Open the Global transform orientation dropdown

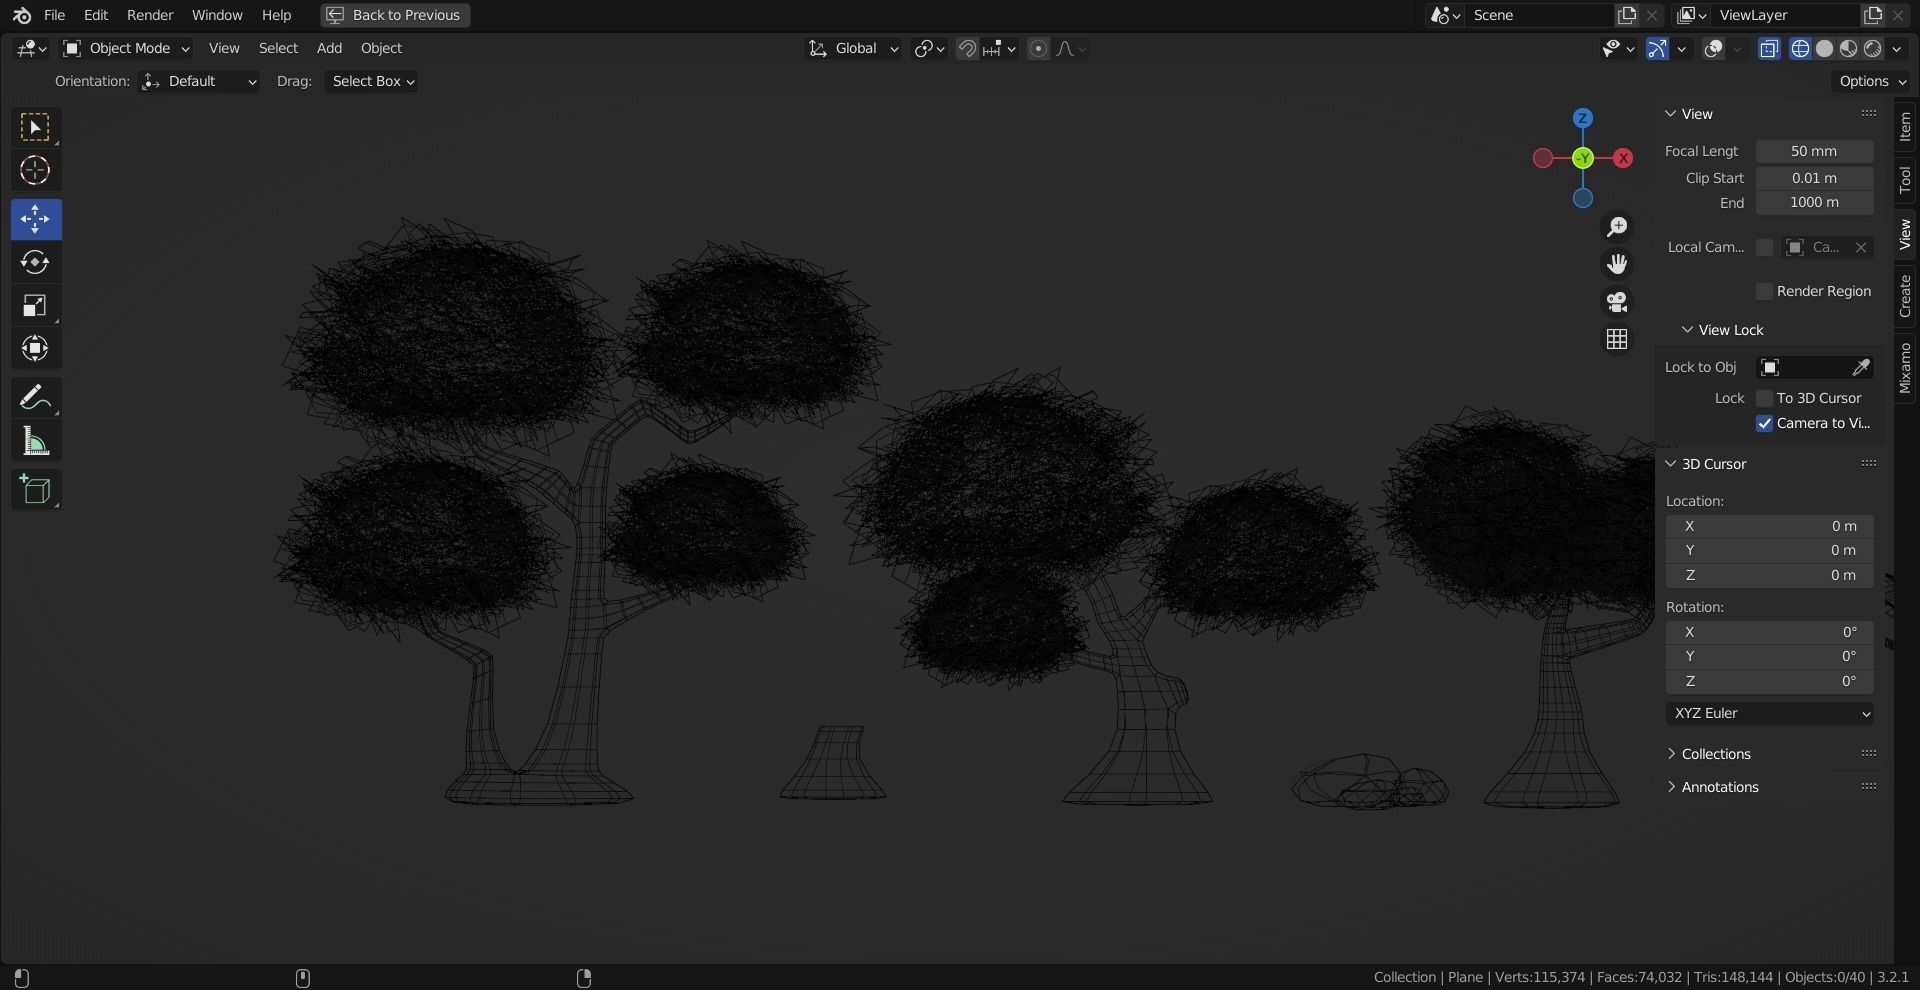(x=853, y=48)
